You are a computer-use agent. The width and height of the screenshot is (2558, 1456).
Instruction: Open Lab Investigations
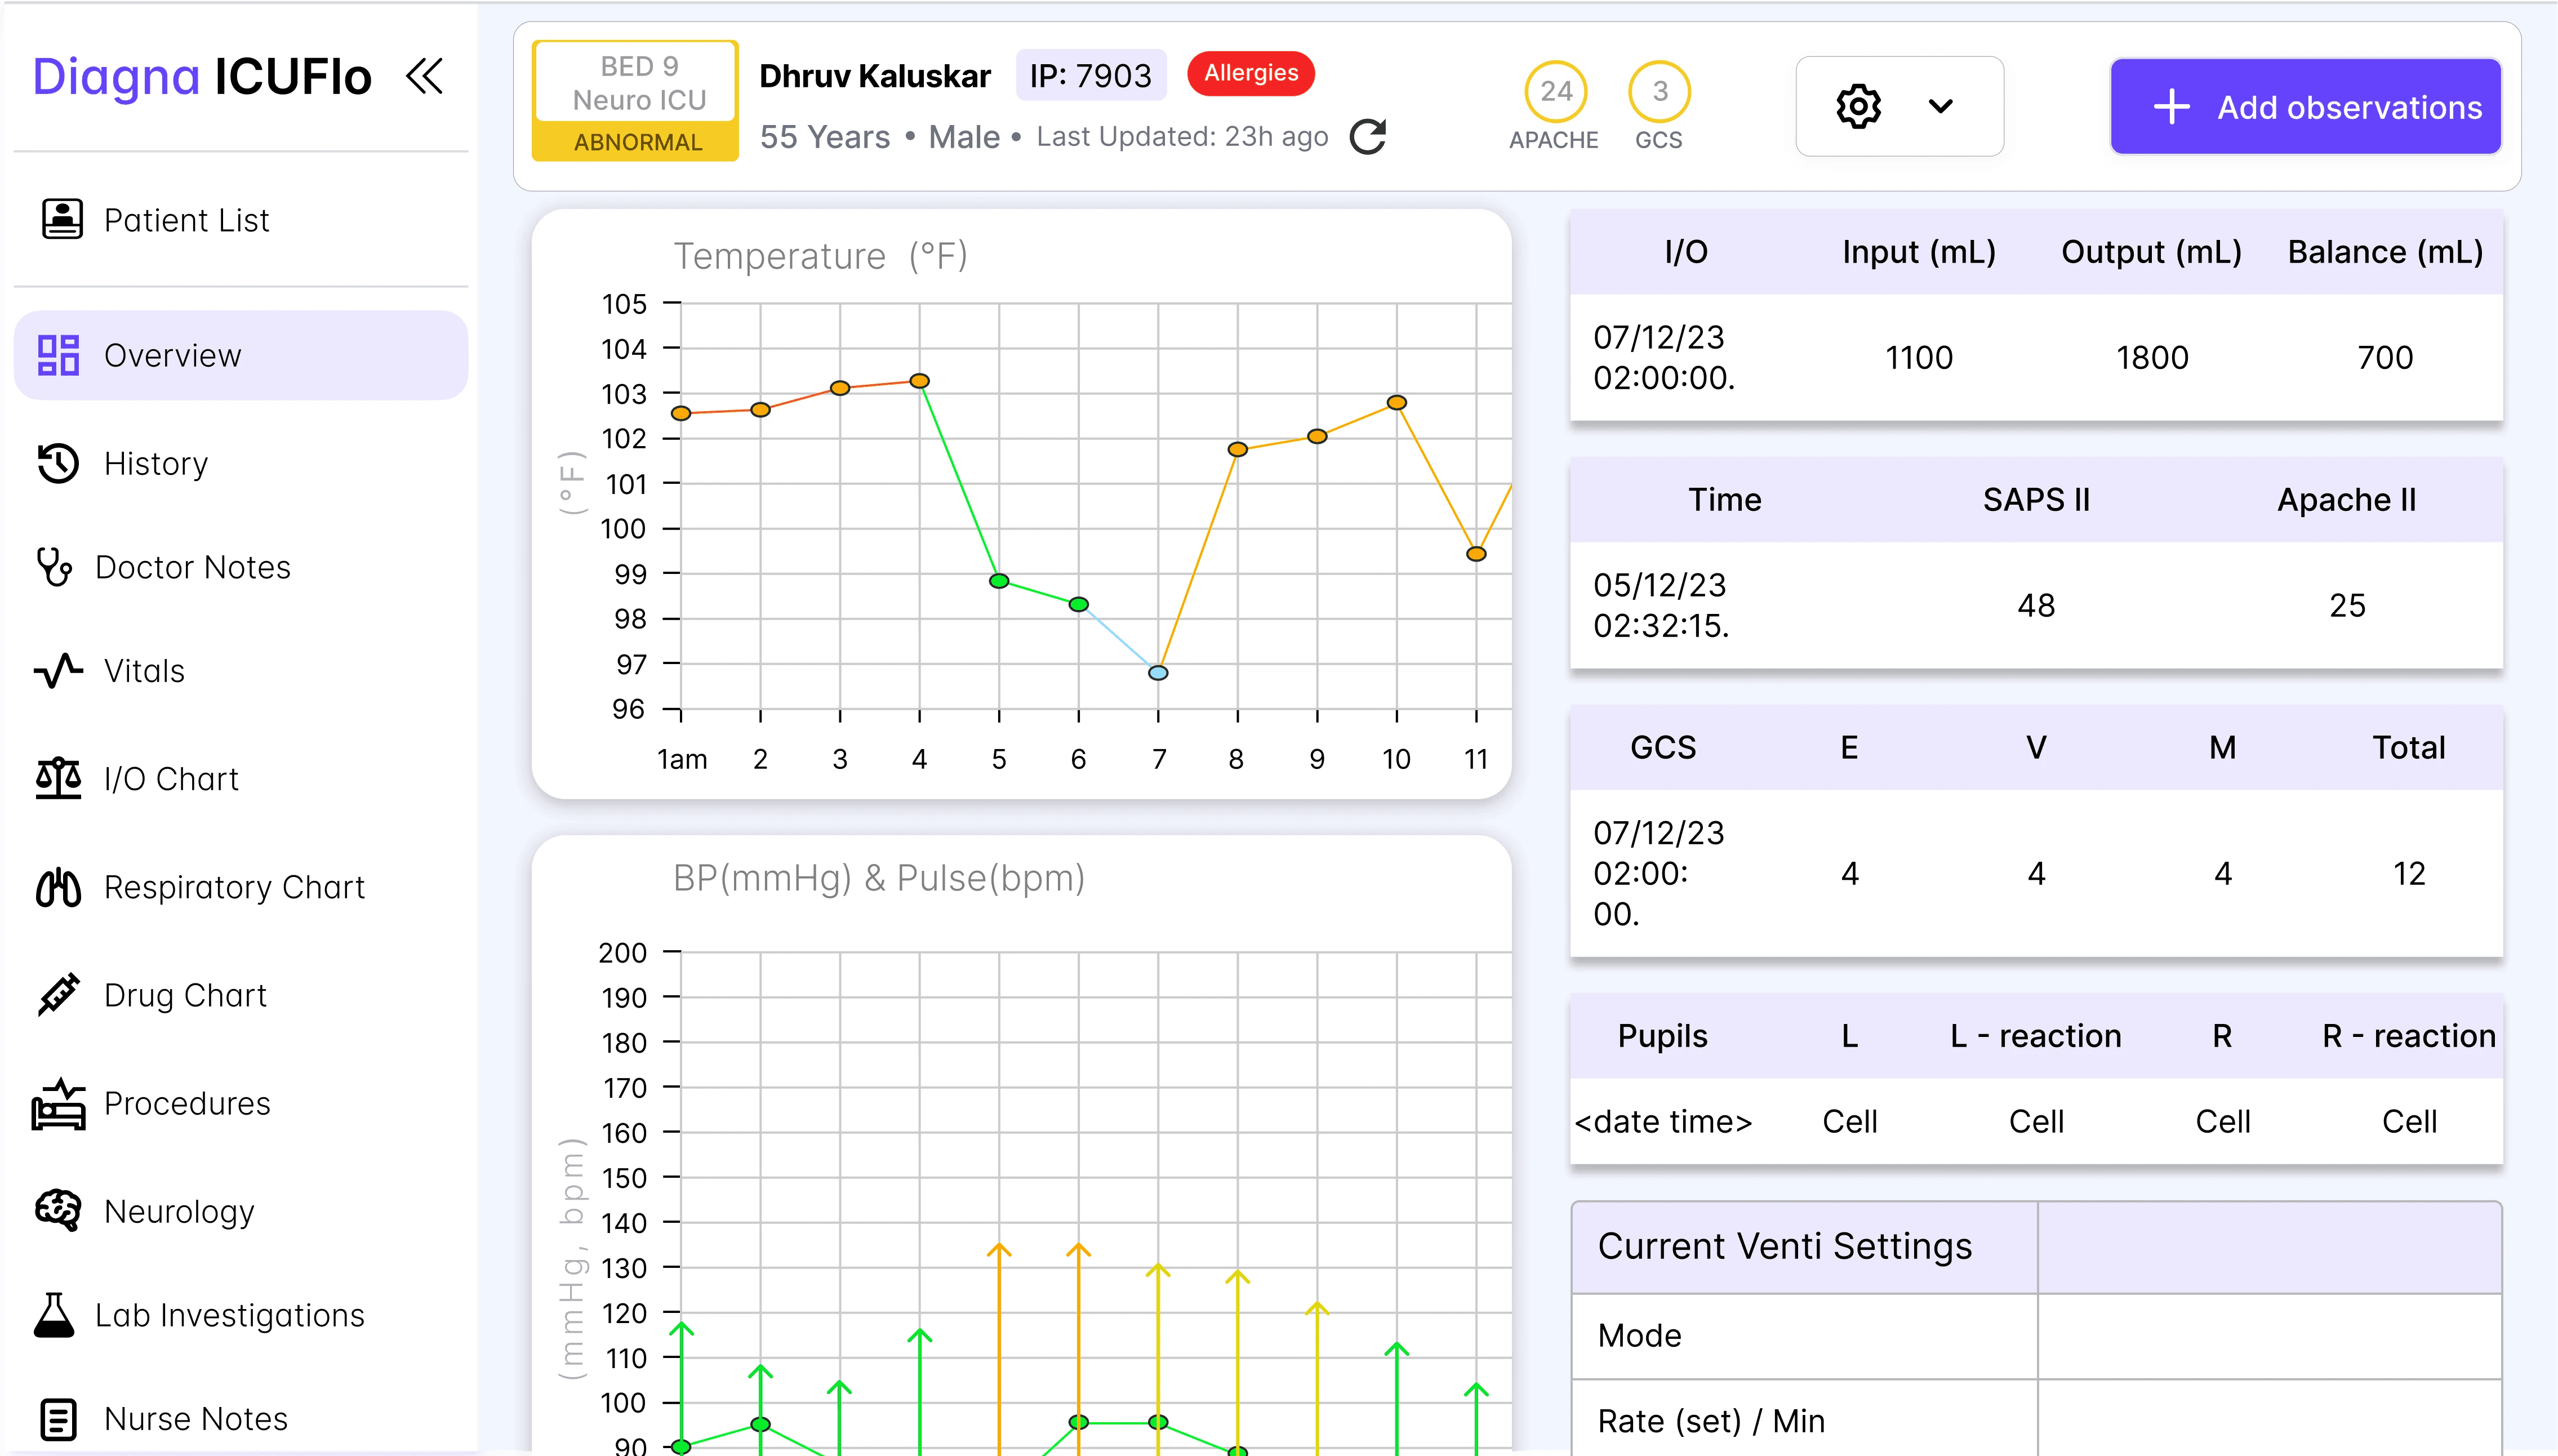pos(241,1315)
